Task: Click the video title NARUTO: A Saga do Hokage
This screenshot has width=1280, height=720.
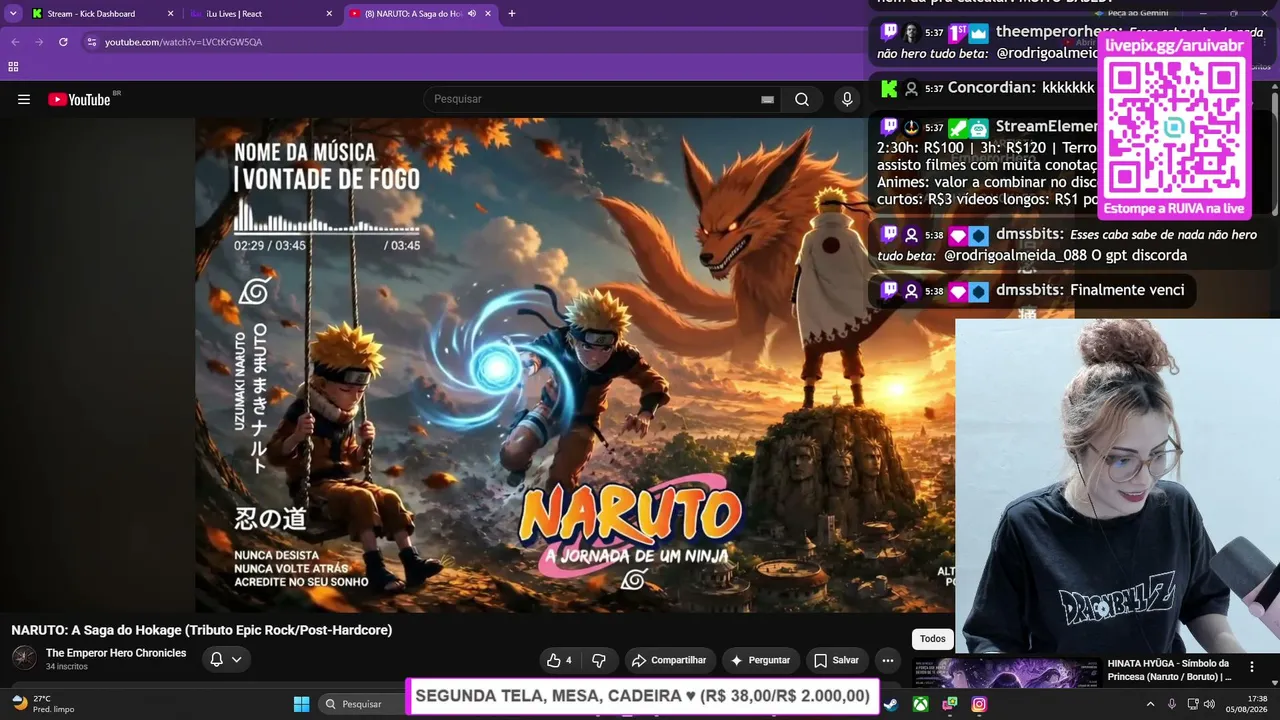Action: pyautogui.click(x=202, y=630)
